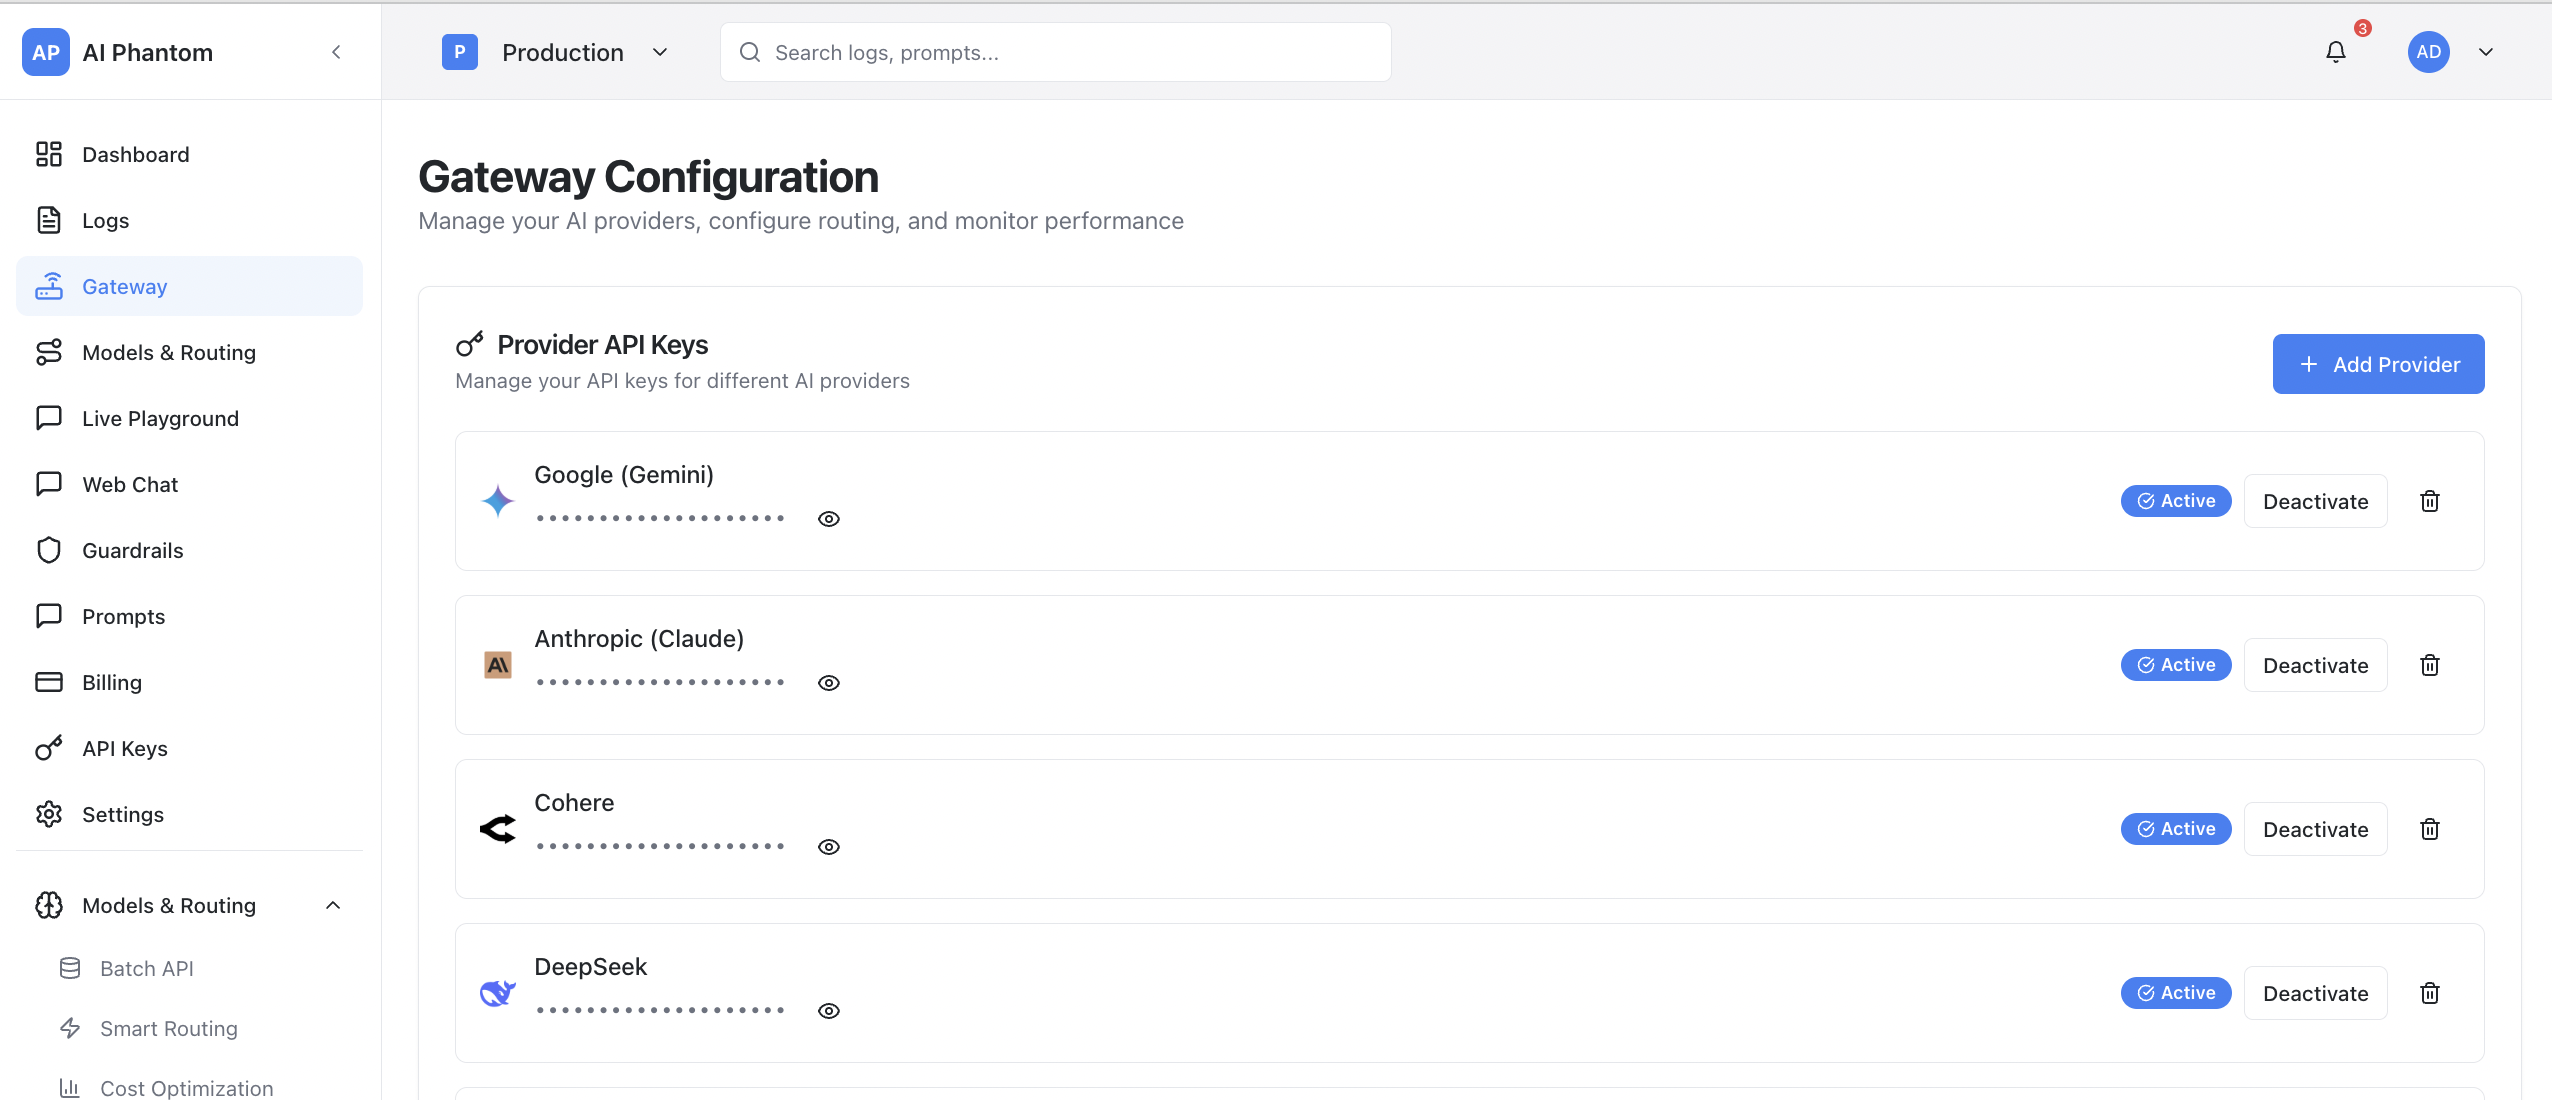
Task: Click the AP AI Phantom logo
Action: pyautogui.click(x=46, y=52)
